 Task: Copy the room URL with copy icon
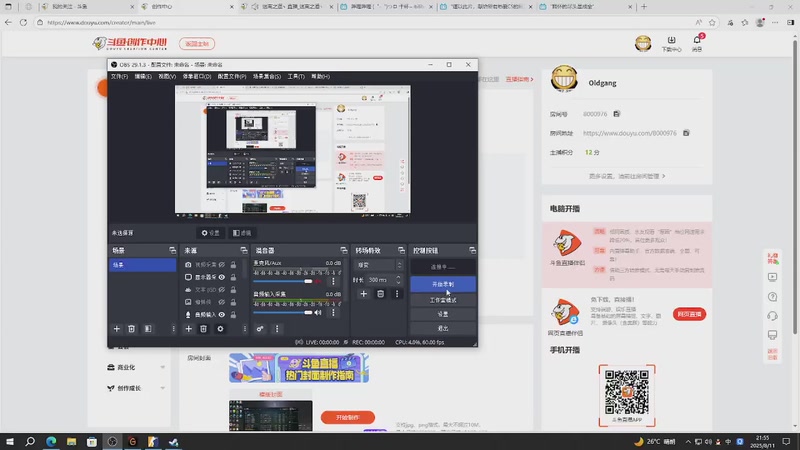pos(686,133)
